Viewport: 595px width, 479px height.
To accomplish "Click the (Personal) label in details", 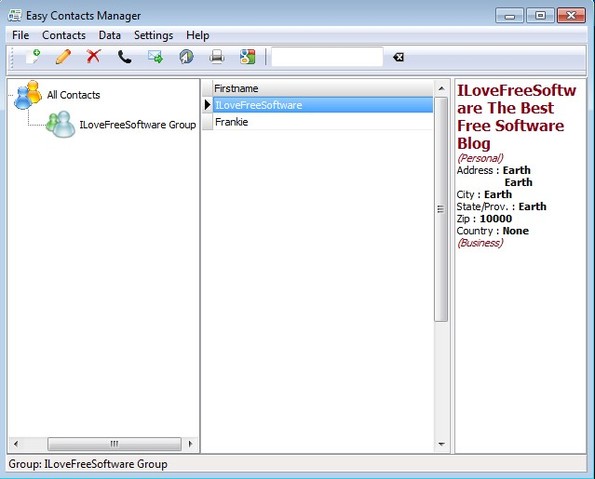I will [x=480, y=158].
